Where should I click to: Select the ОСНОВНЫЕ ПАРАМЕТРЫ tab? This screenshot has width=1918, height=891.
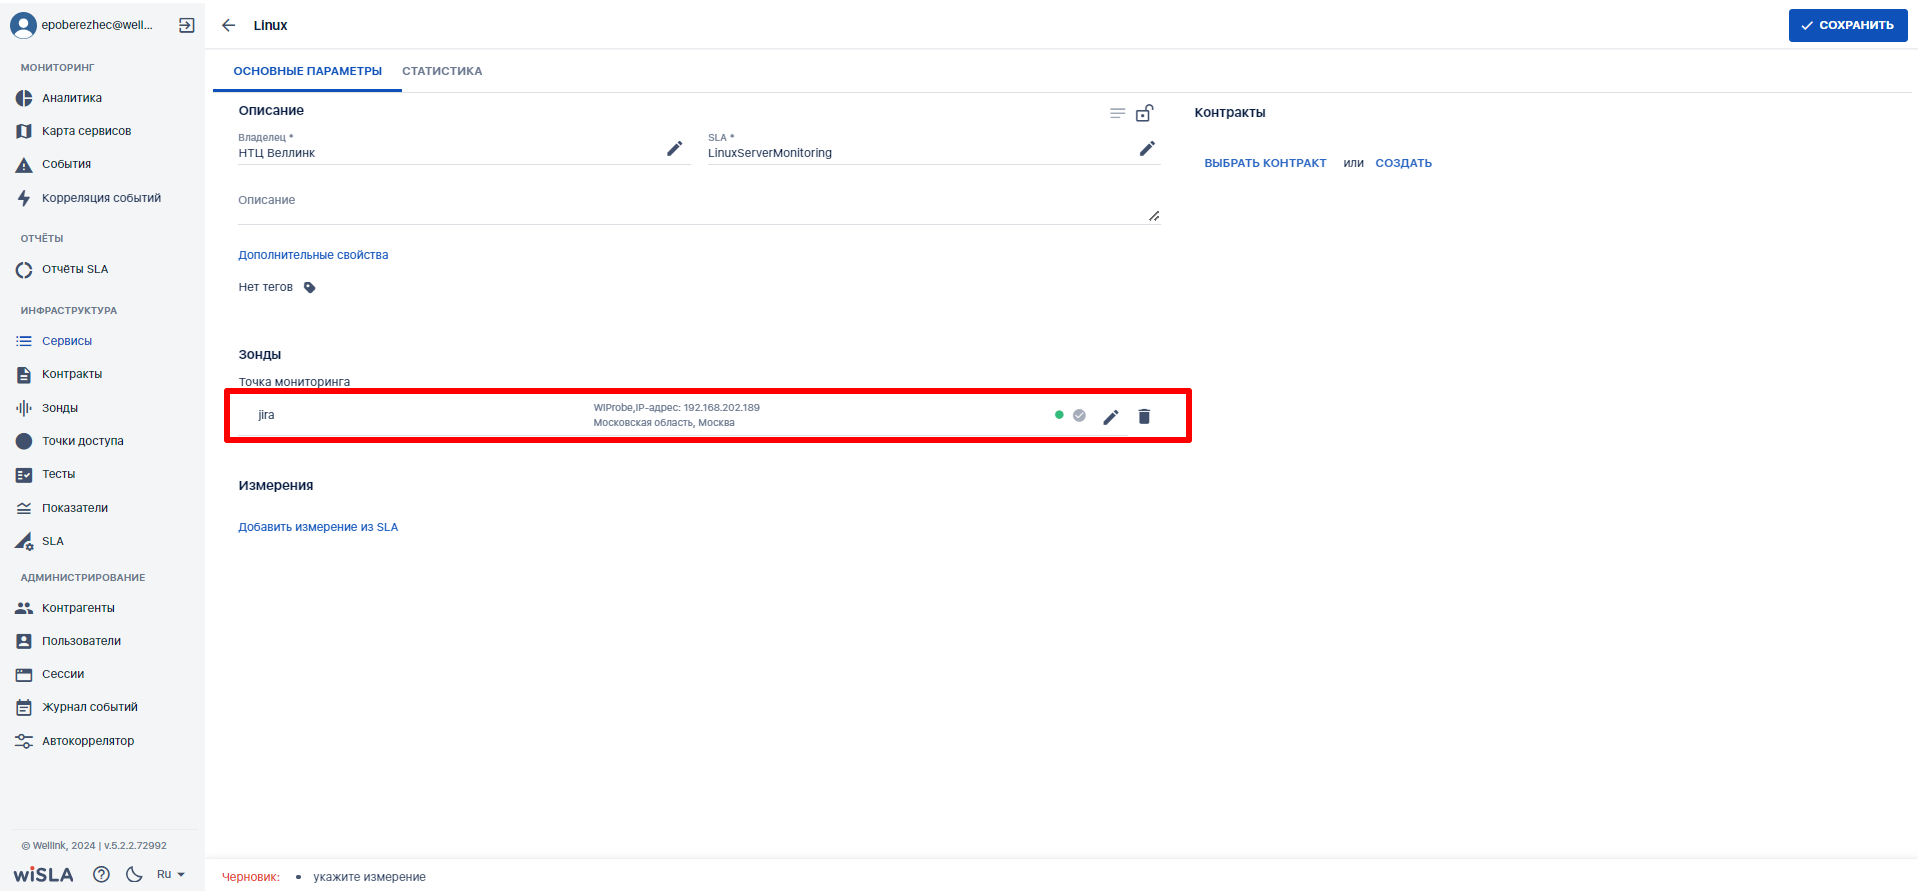(x=308, y=71)
